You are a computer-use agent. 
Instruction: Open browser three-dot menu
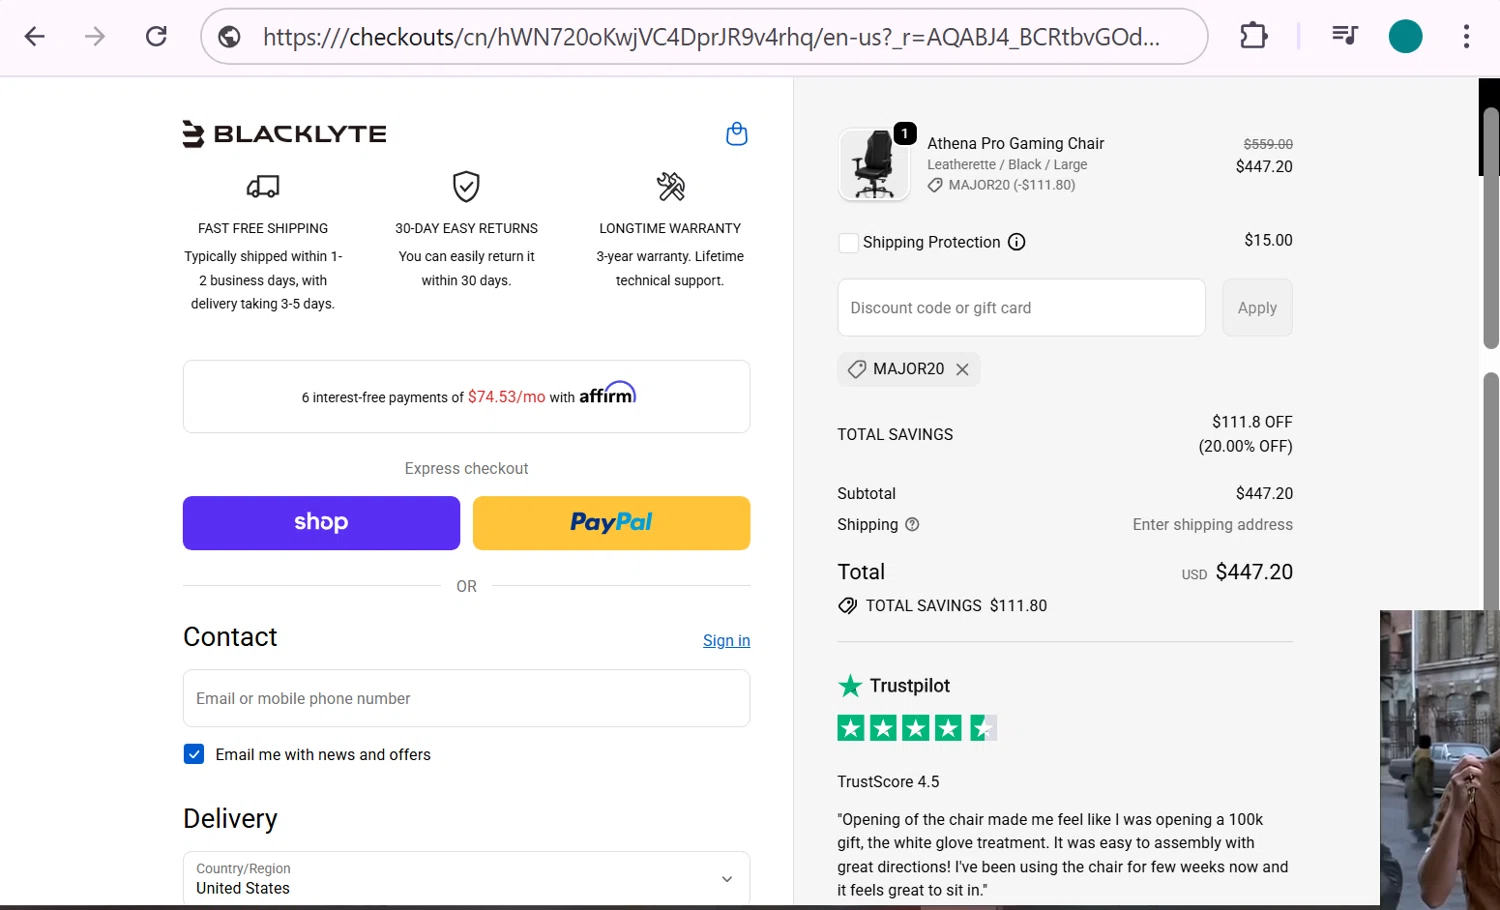tap(1466, 37)
